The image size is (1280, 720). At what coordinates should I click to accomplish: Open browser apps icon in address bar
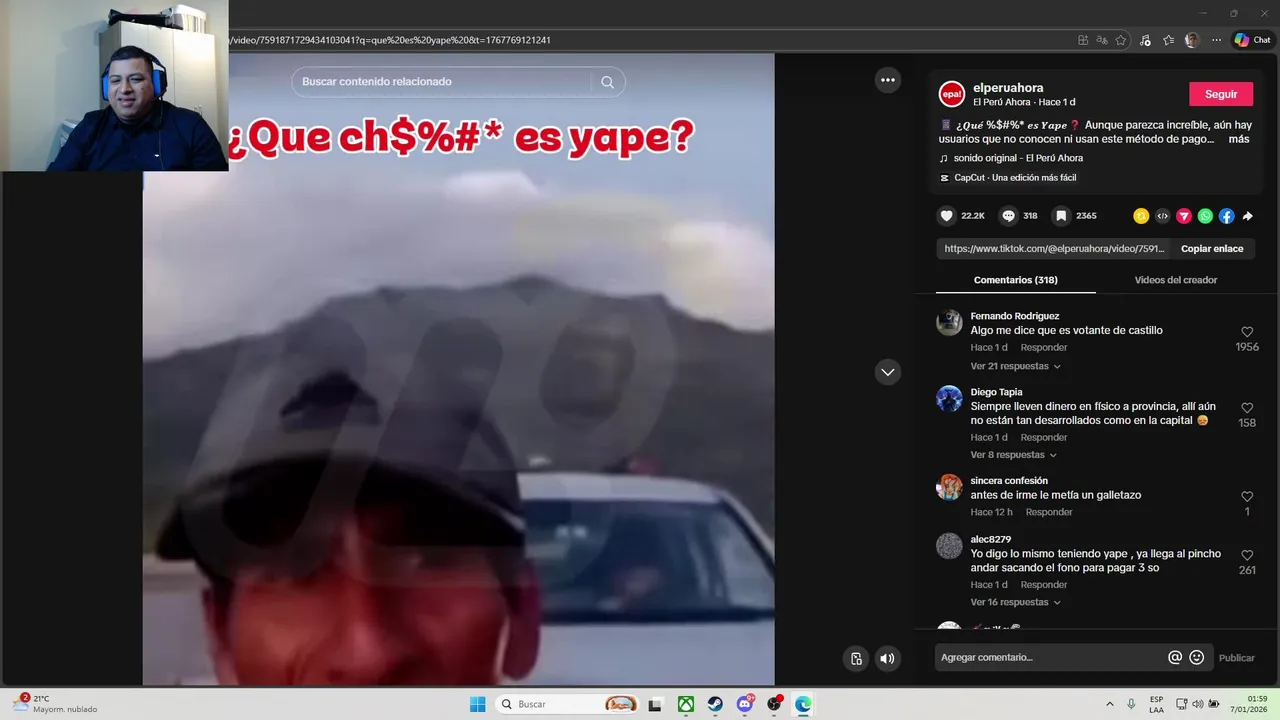[x=1083, y=40]
